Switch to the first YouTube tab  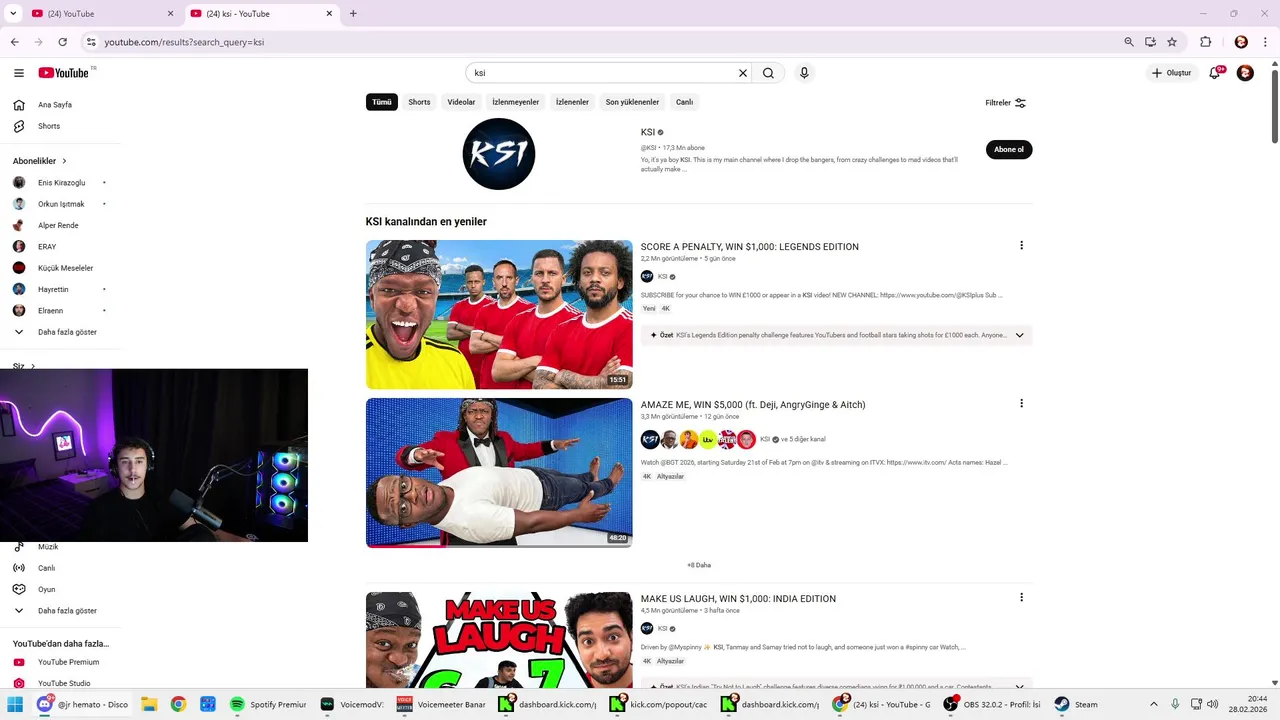pos(102,14)
